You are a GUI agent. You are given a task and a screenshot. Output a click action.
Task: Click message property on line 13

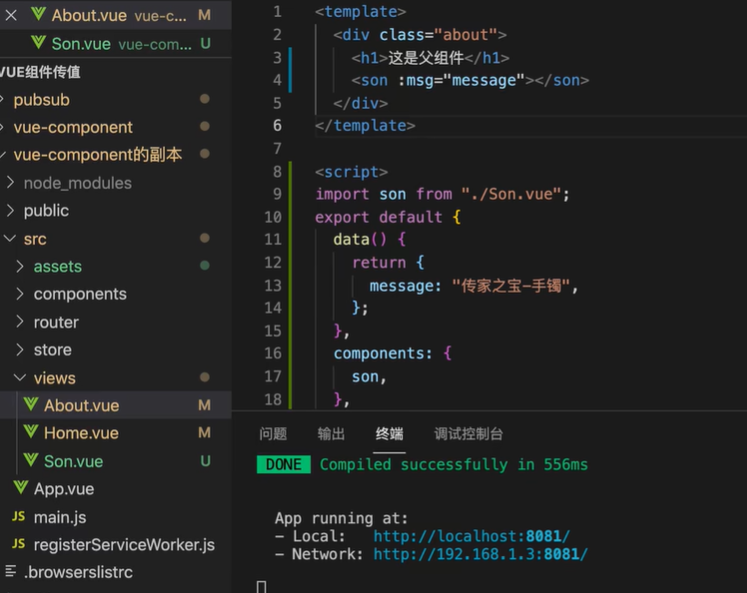point(401,286)
